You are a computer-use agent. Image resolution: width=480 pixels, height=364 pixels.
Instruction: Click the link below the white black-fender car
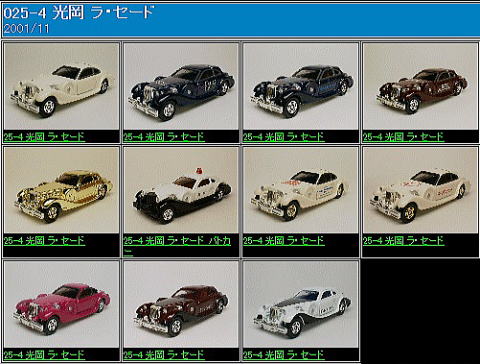[x=284, y=354]
